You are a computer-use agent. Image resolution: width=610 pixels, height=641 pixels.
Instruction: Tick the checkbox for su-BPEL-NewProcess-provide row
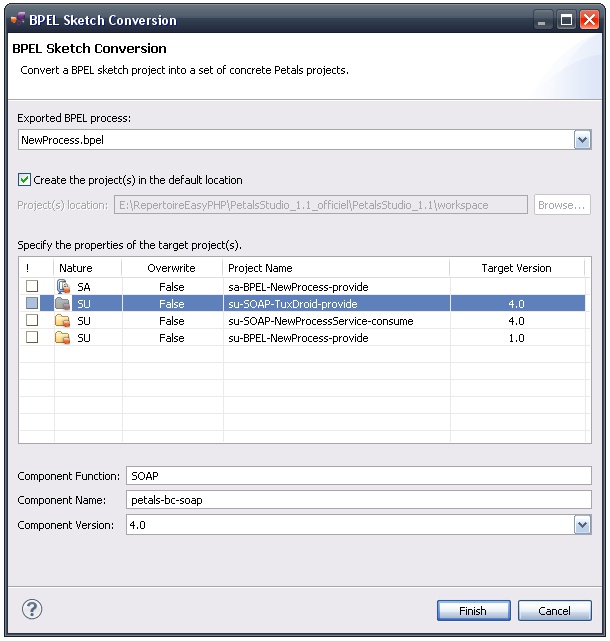[32, 338]
